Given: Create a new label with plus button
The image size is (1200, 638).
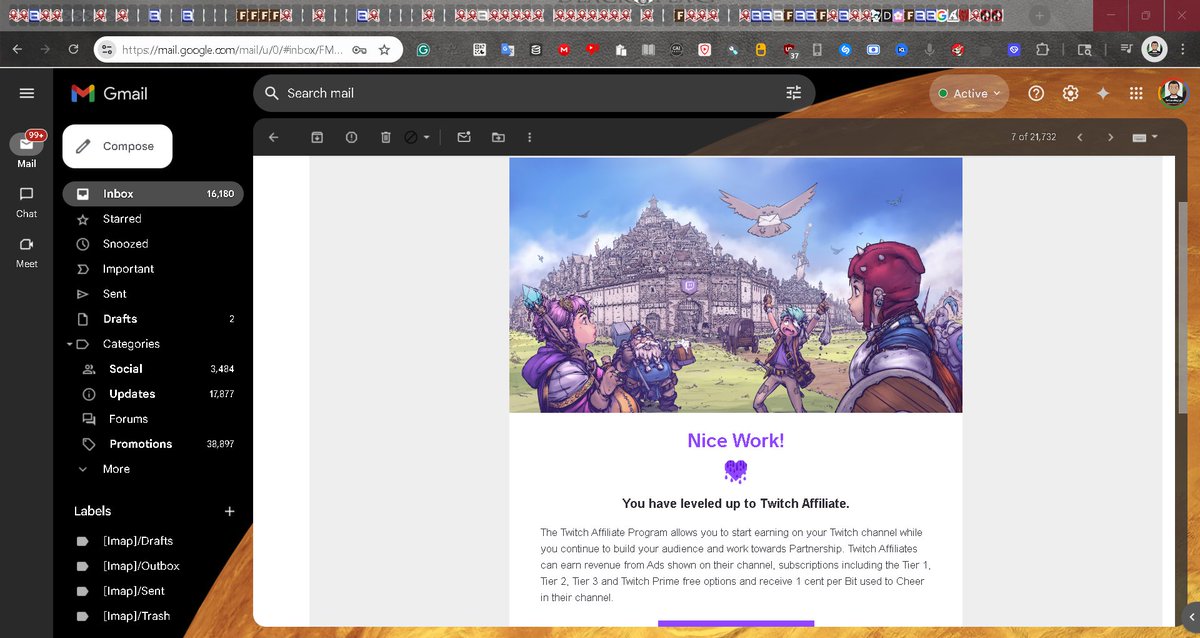Looking at the screenshot, I should click(x=229, y=511).
